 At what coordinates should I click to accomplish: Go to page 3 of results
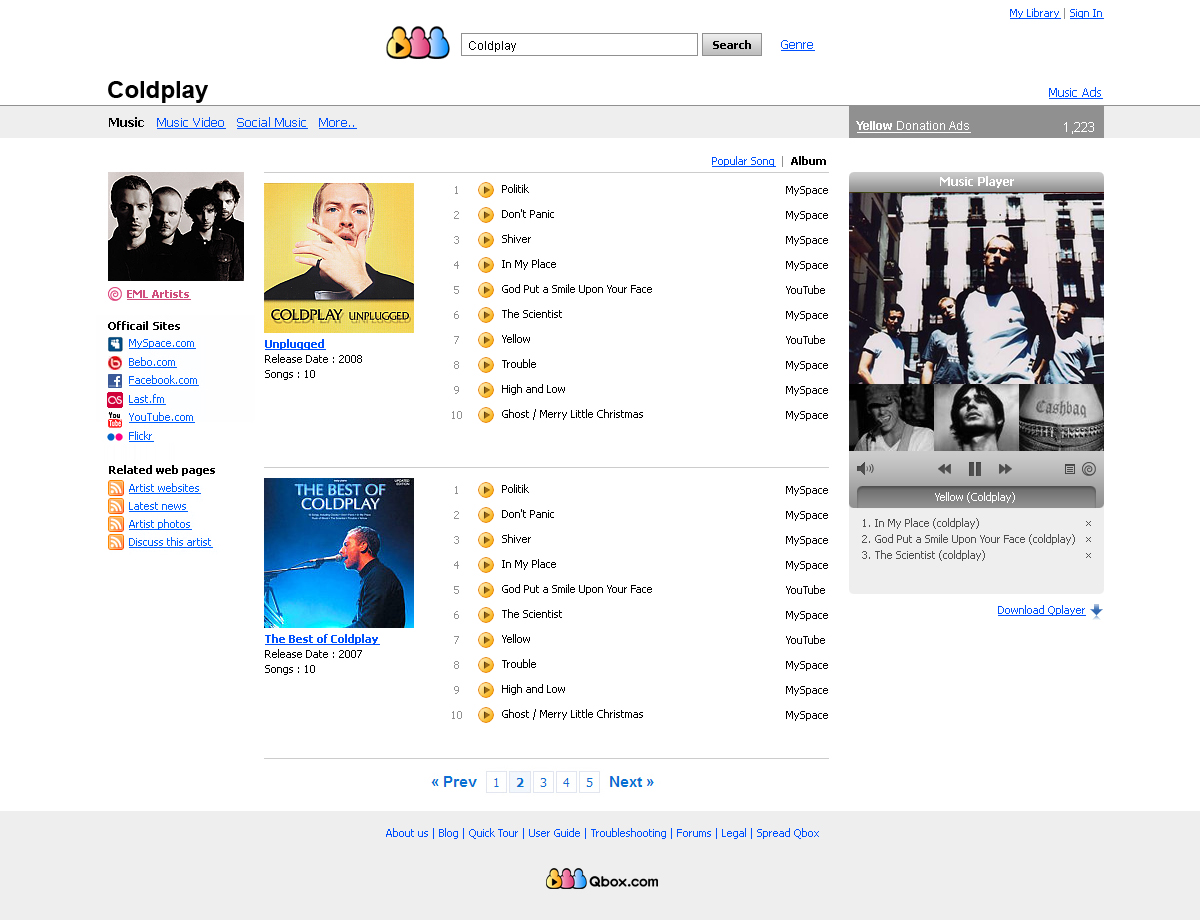(x=543, y=782)
